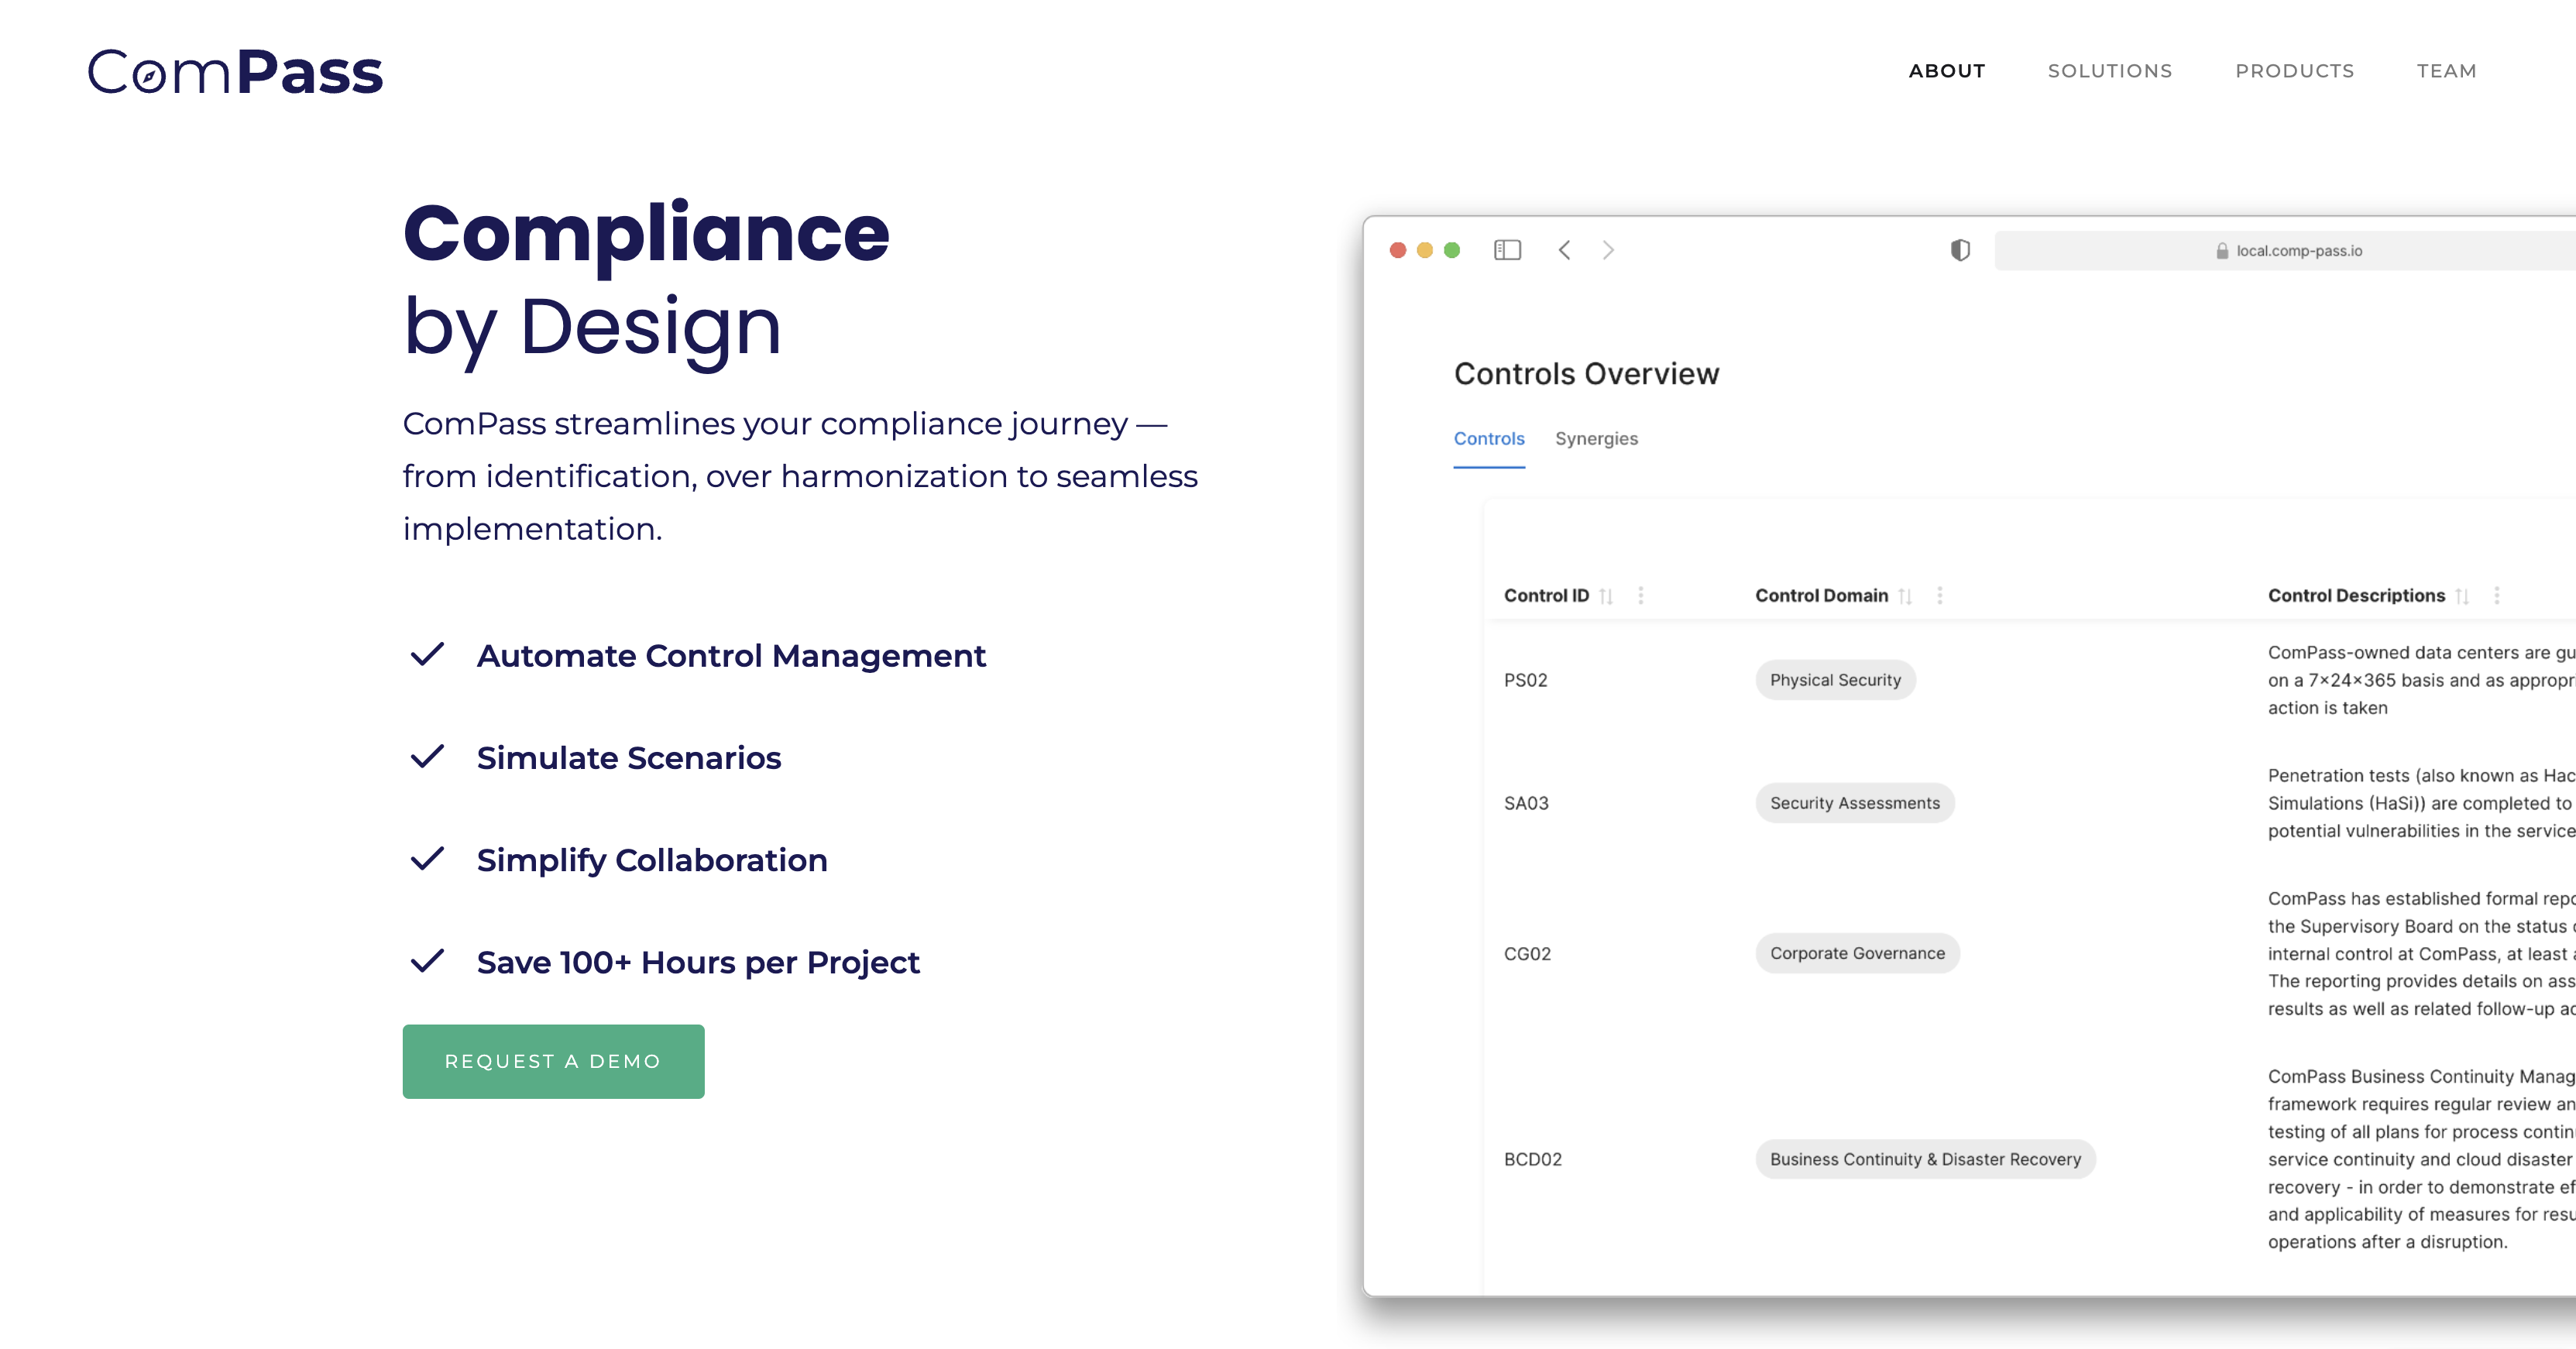Toggle the browser sidebar panel icon

[1507, 250]
